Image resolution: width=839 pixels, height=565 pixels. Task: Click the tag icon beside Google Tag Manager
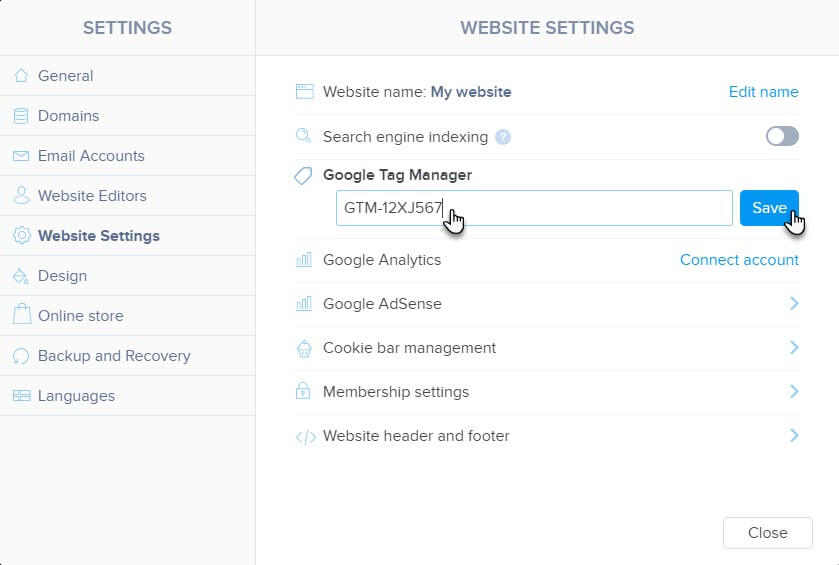tap(303, 175)
